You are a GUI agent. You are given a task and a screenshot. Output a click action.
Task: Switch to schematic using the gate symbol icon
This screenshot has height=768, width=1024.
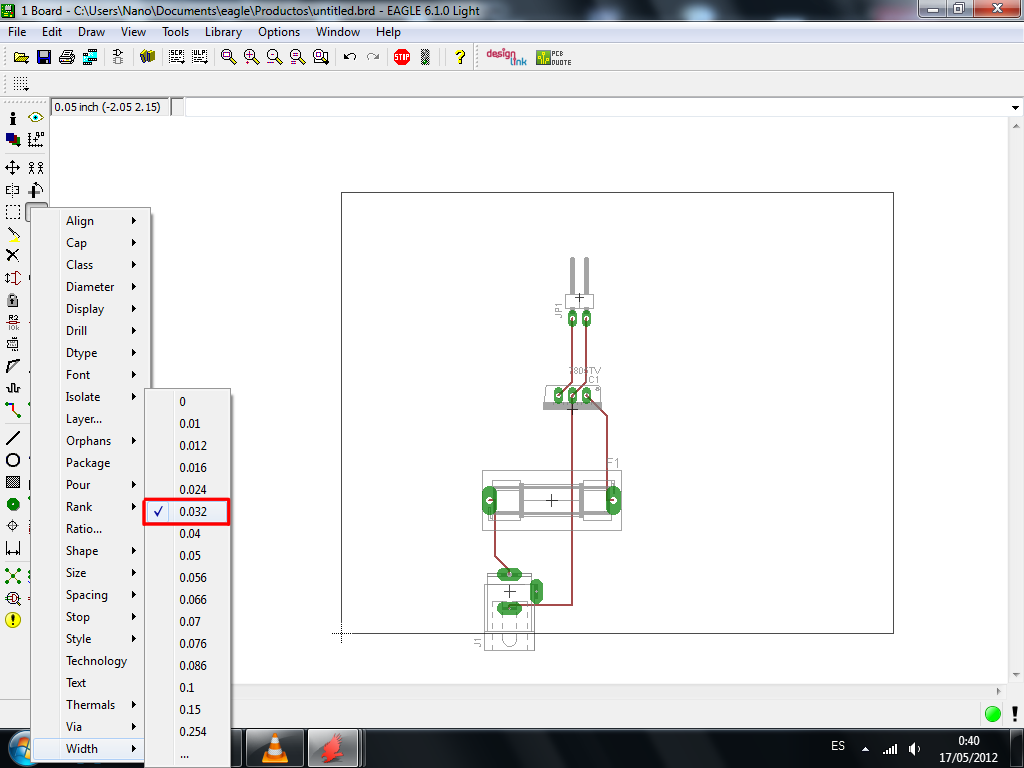pos(118,57)
